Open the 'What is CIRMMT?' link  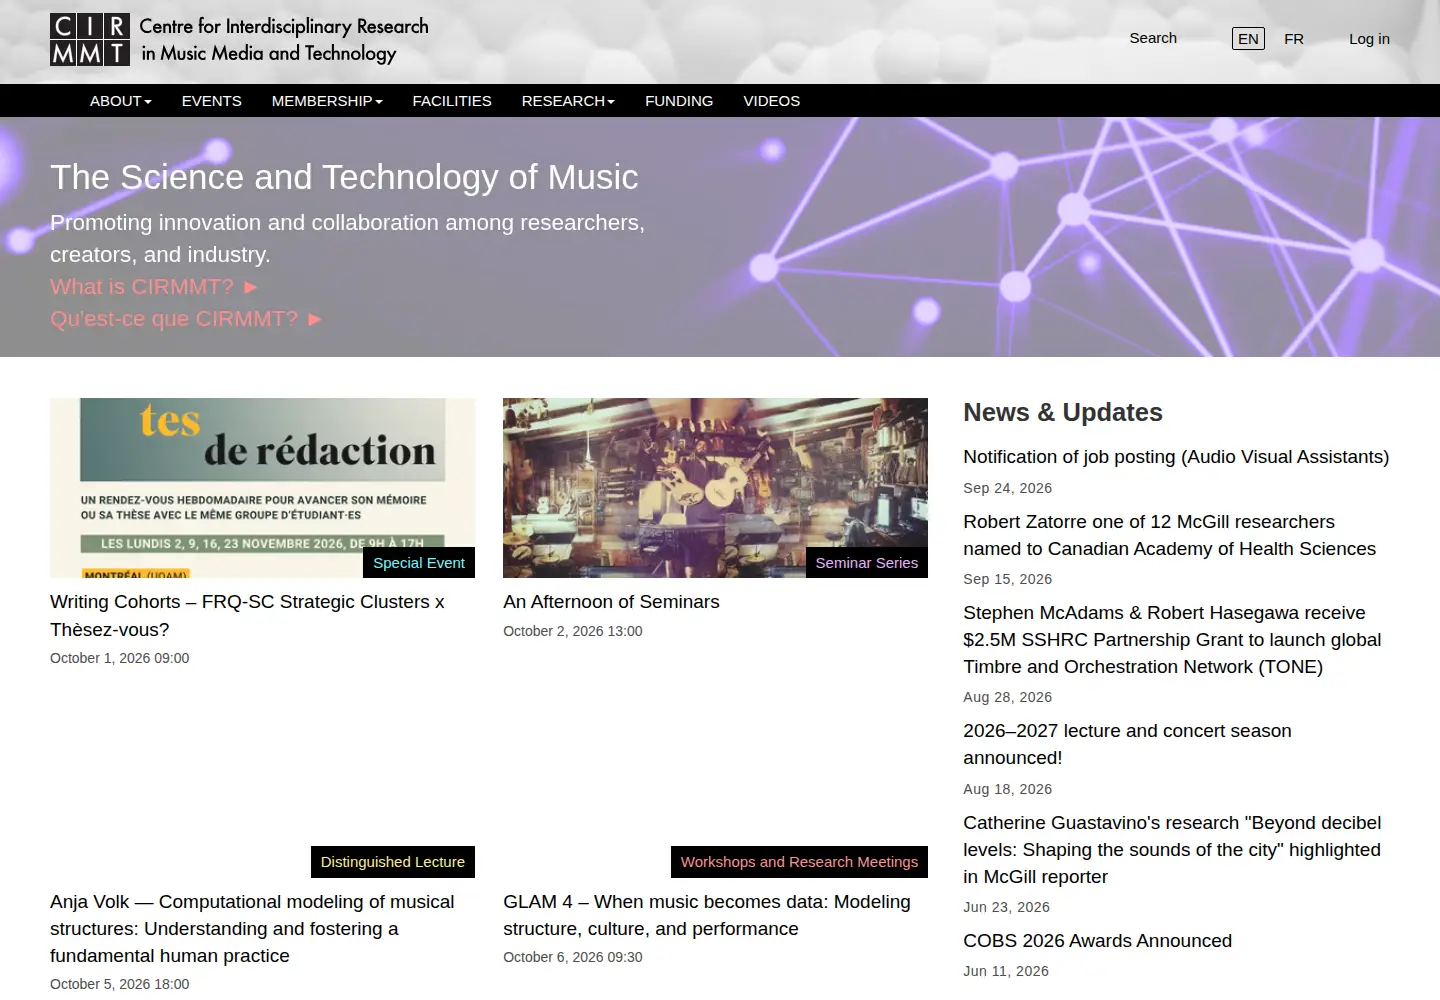click(x=154, y=287)
